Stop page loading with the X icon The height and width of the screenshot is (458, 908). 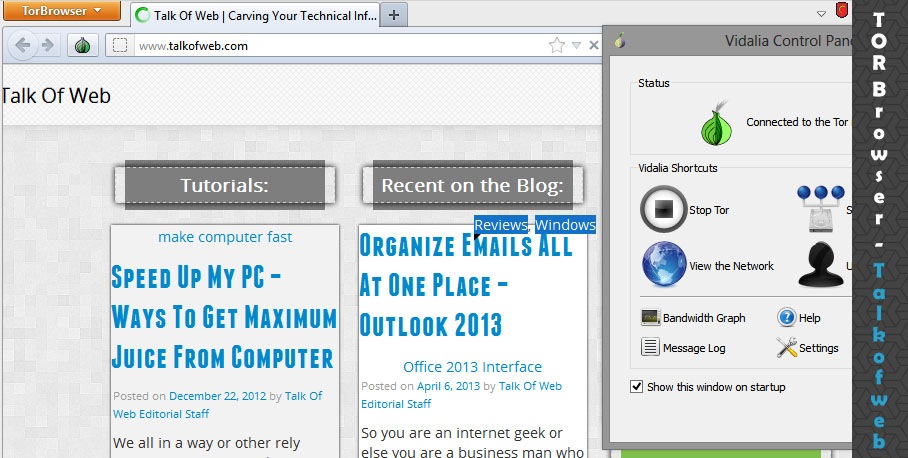coord(594,45)
